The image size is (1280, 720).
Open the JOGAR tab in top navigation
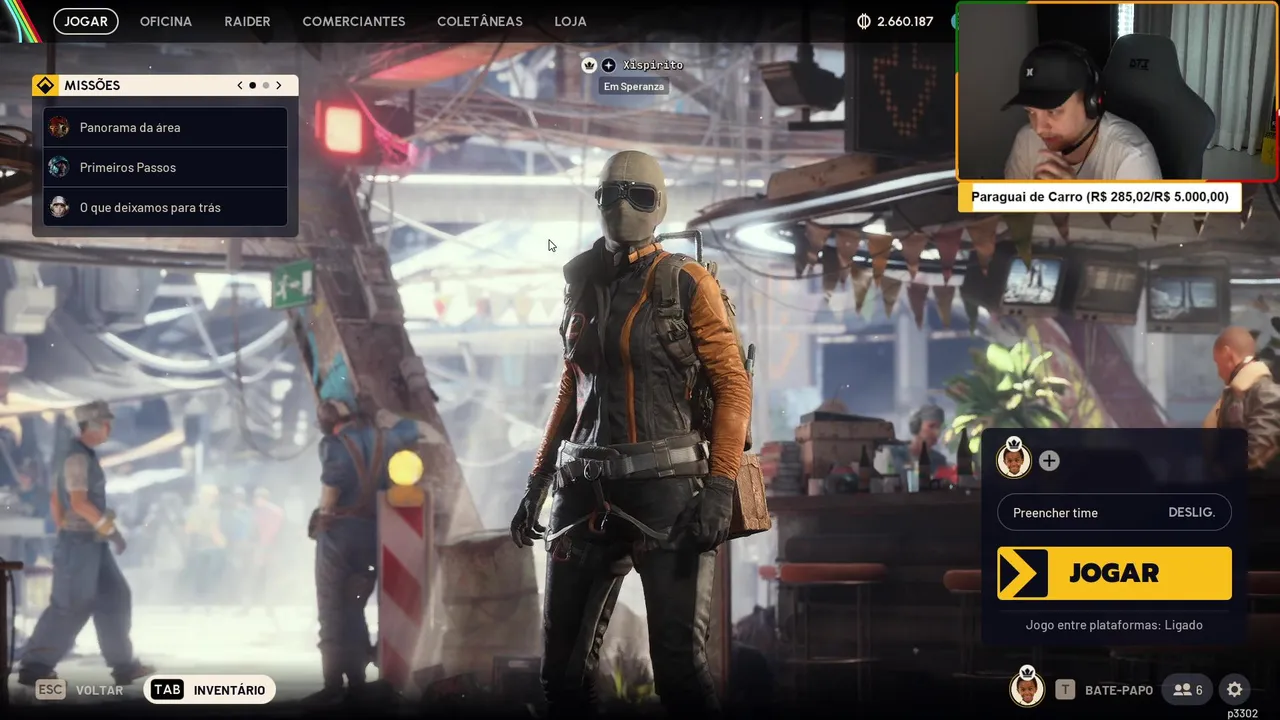(86, 21)
